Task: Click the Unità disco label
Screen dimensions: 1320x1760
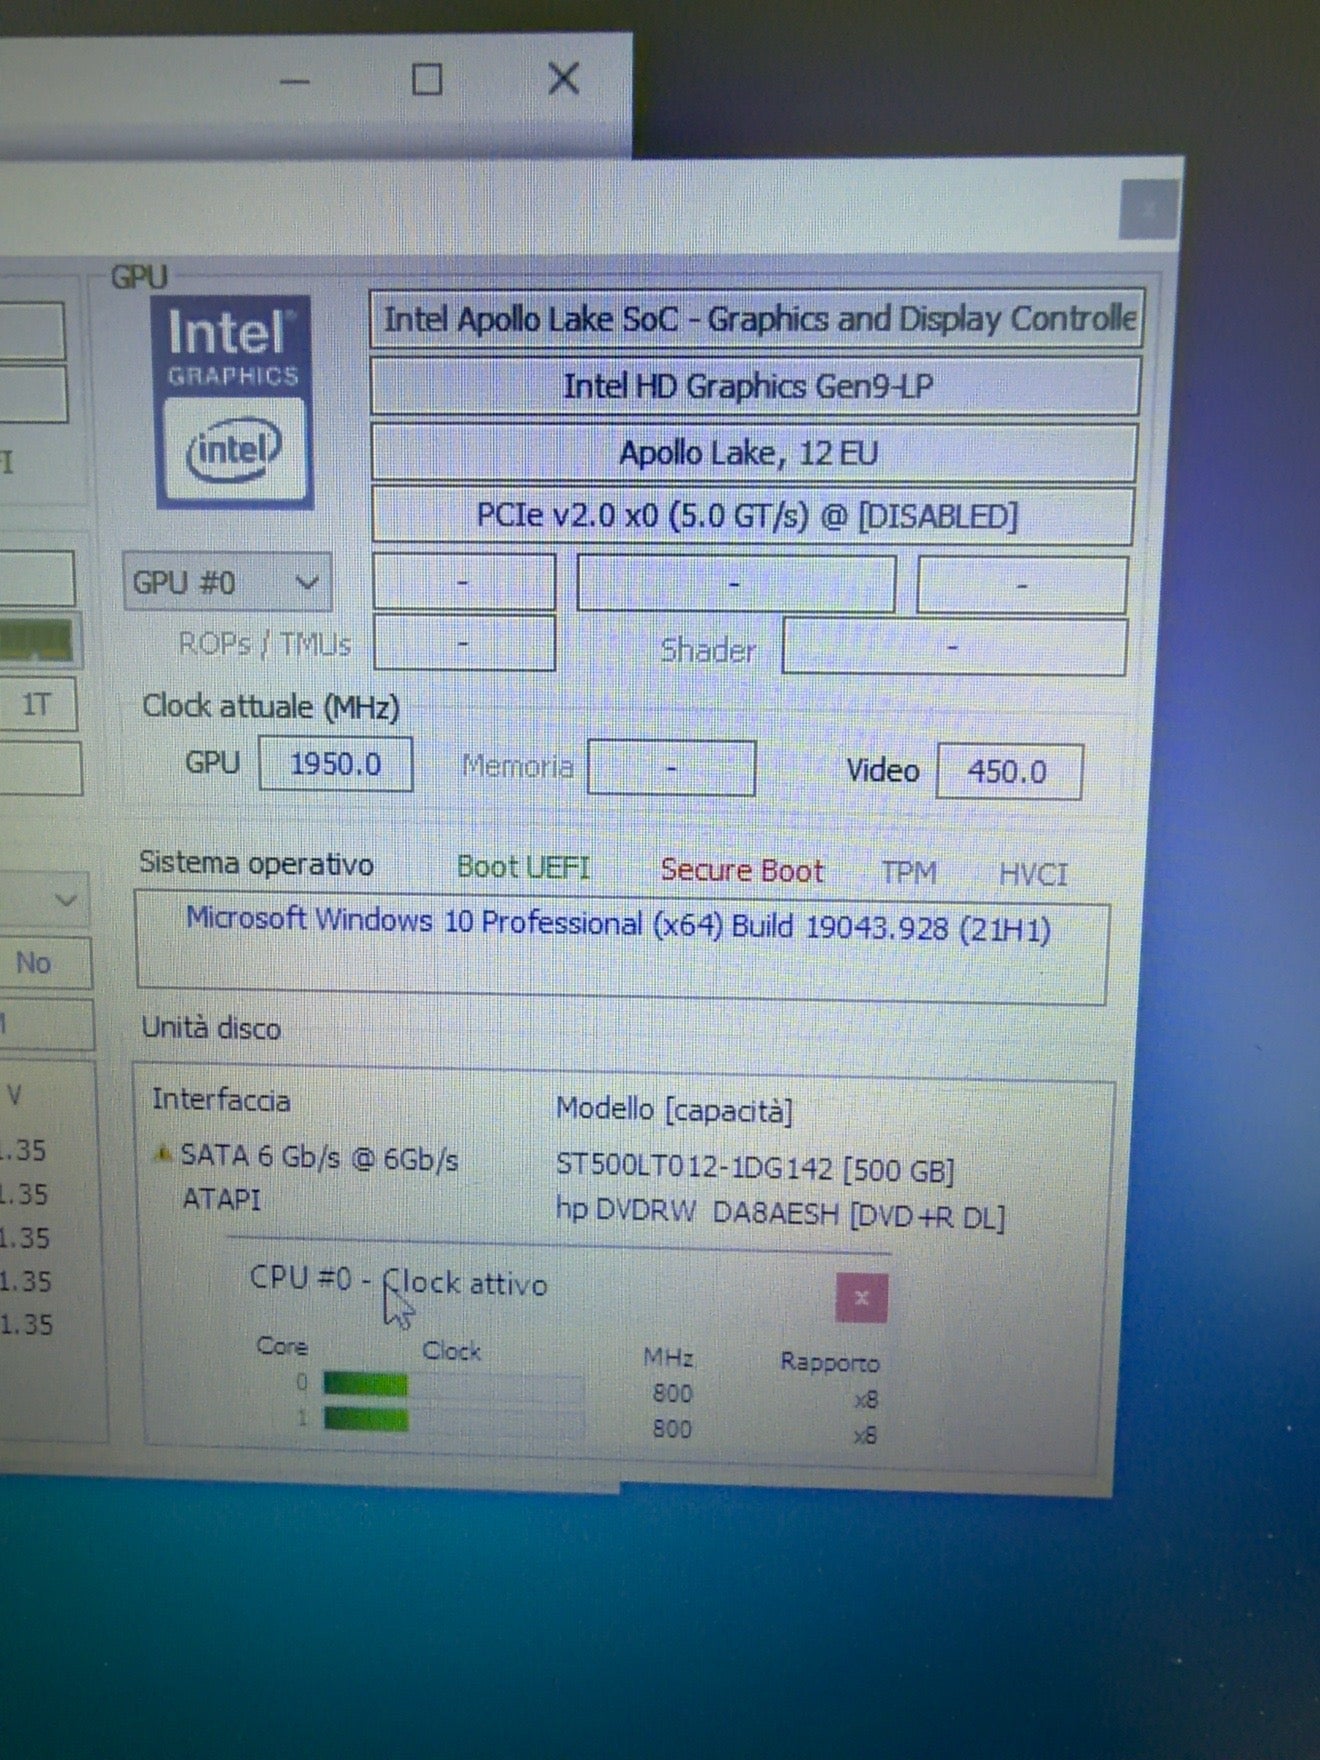Action: (211, 1028)
